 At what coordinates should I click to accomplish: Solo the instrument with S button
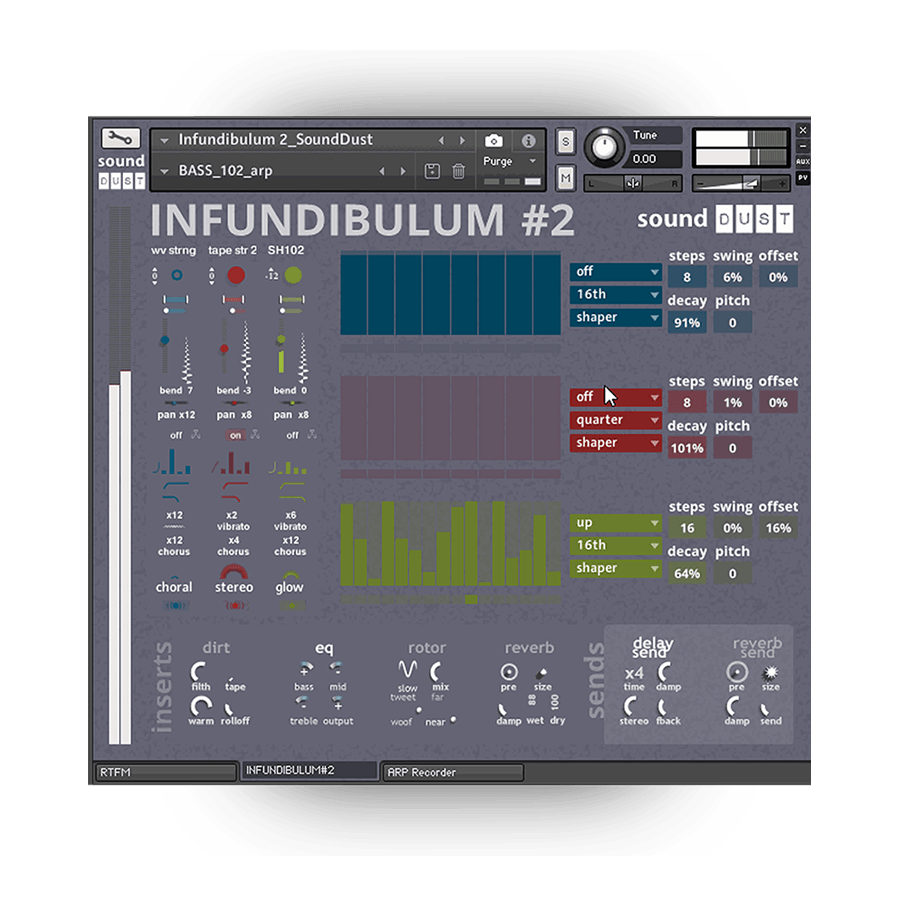click(x=565, y=141)
